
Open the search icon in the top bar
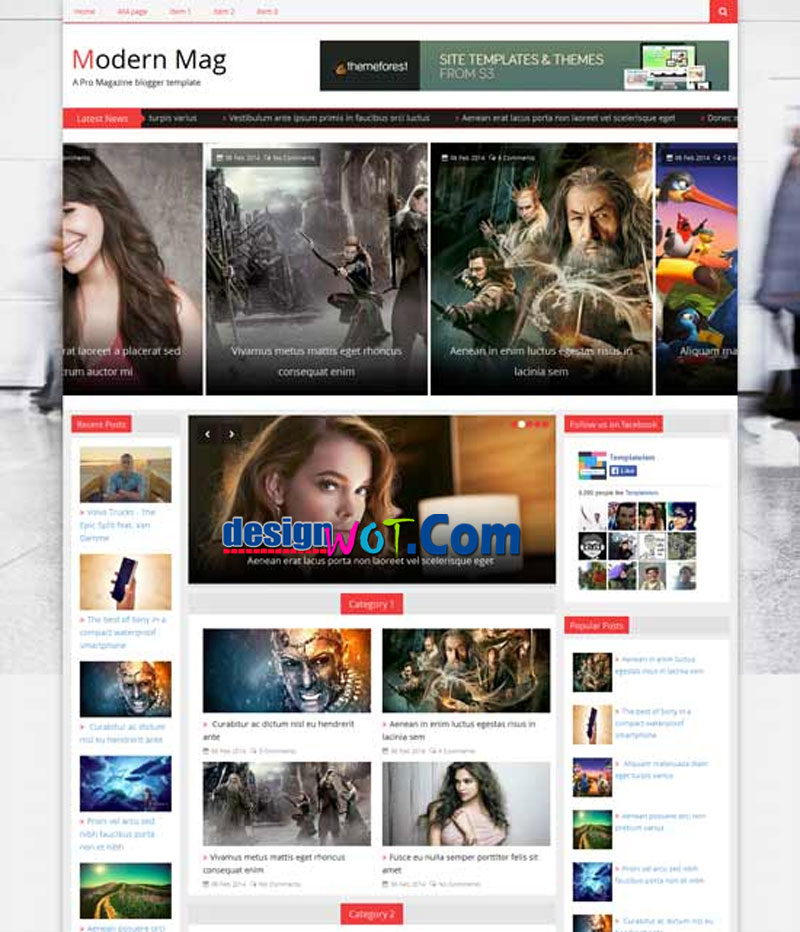(723, 11)
